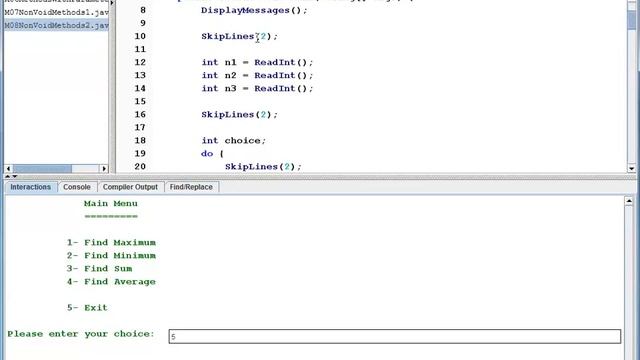
Task: Click interactions pane scroll up arrow
Action: pos(629,201)
